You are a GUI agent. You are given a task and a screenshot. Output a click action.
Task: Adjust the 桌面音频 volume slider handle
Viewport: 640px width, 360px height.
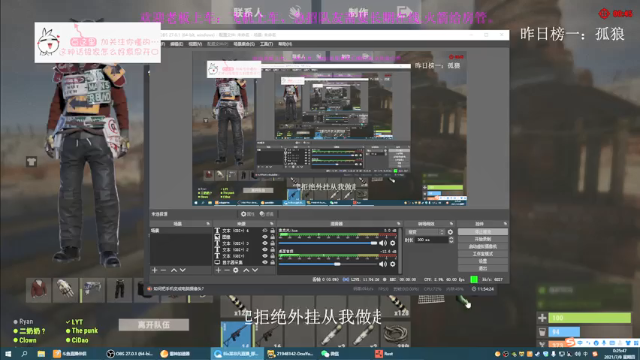(337, 264)
